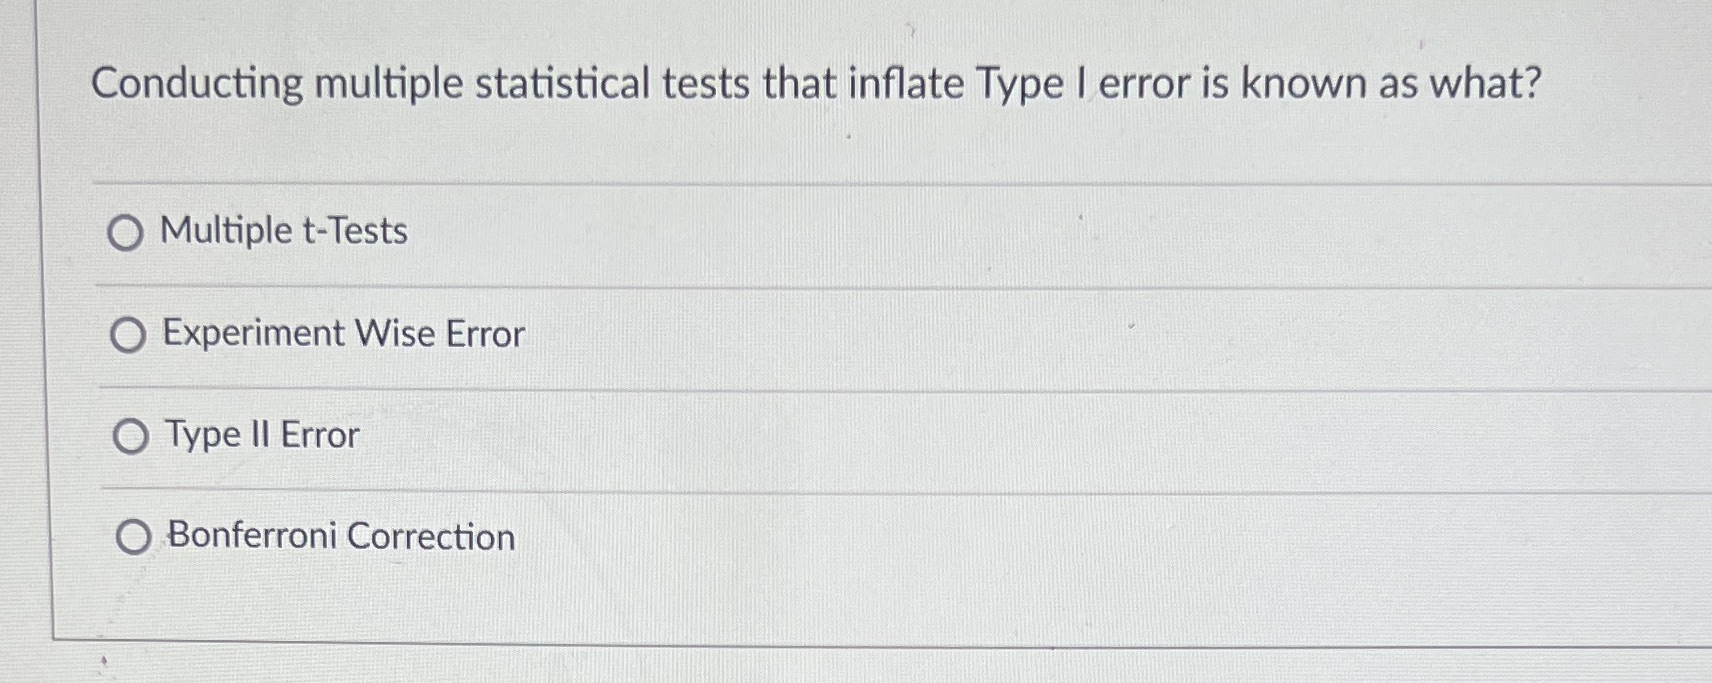Choose the answer option Multiple t-Tests

pyautogui.click(x=285, y=232)
